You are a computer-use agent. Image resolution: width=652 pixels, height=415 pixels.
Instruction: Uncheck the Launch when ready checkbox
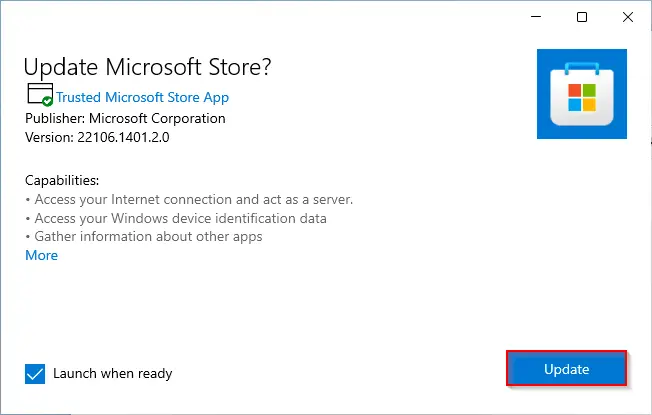(x=35, y=374)
